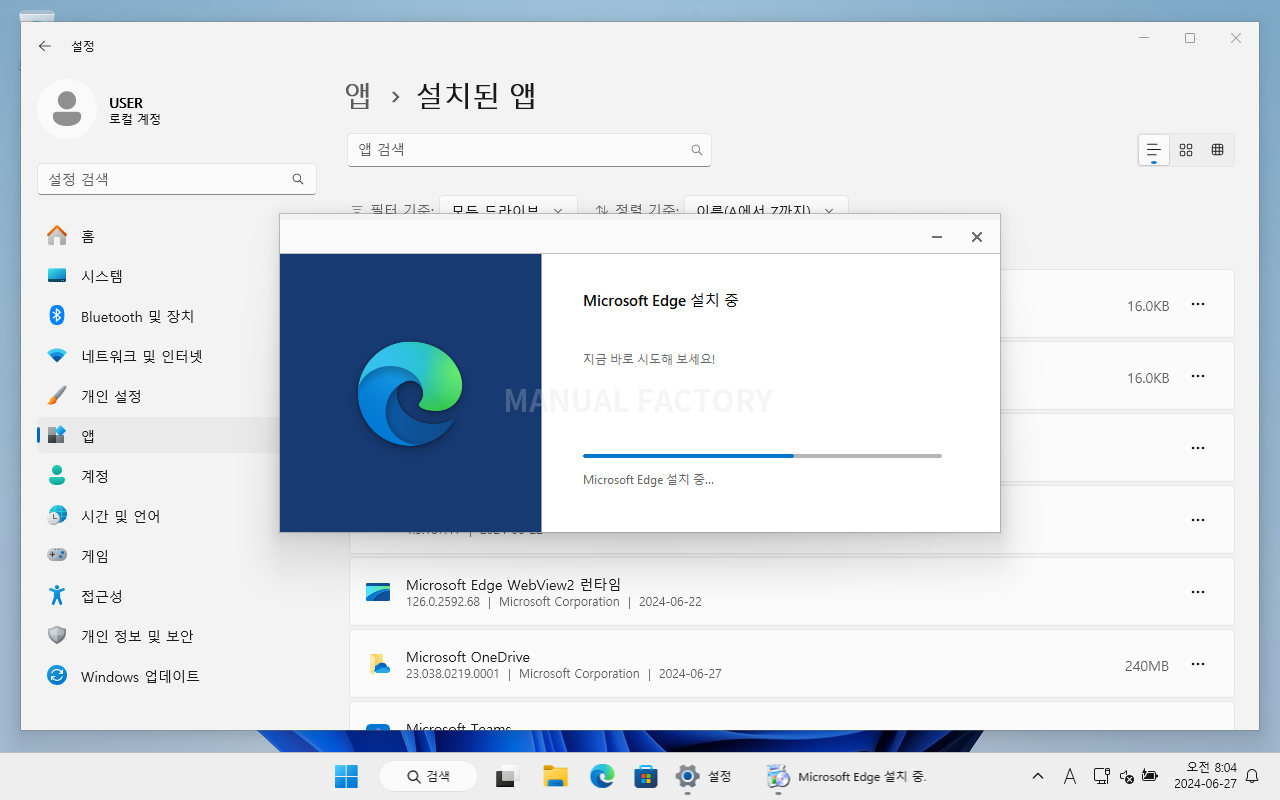The height and width of the screenshot is (800, 1280).
Task: Close the Edge installer dialog
Action: [x=977, y=237]
